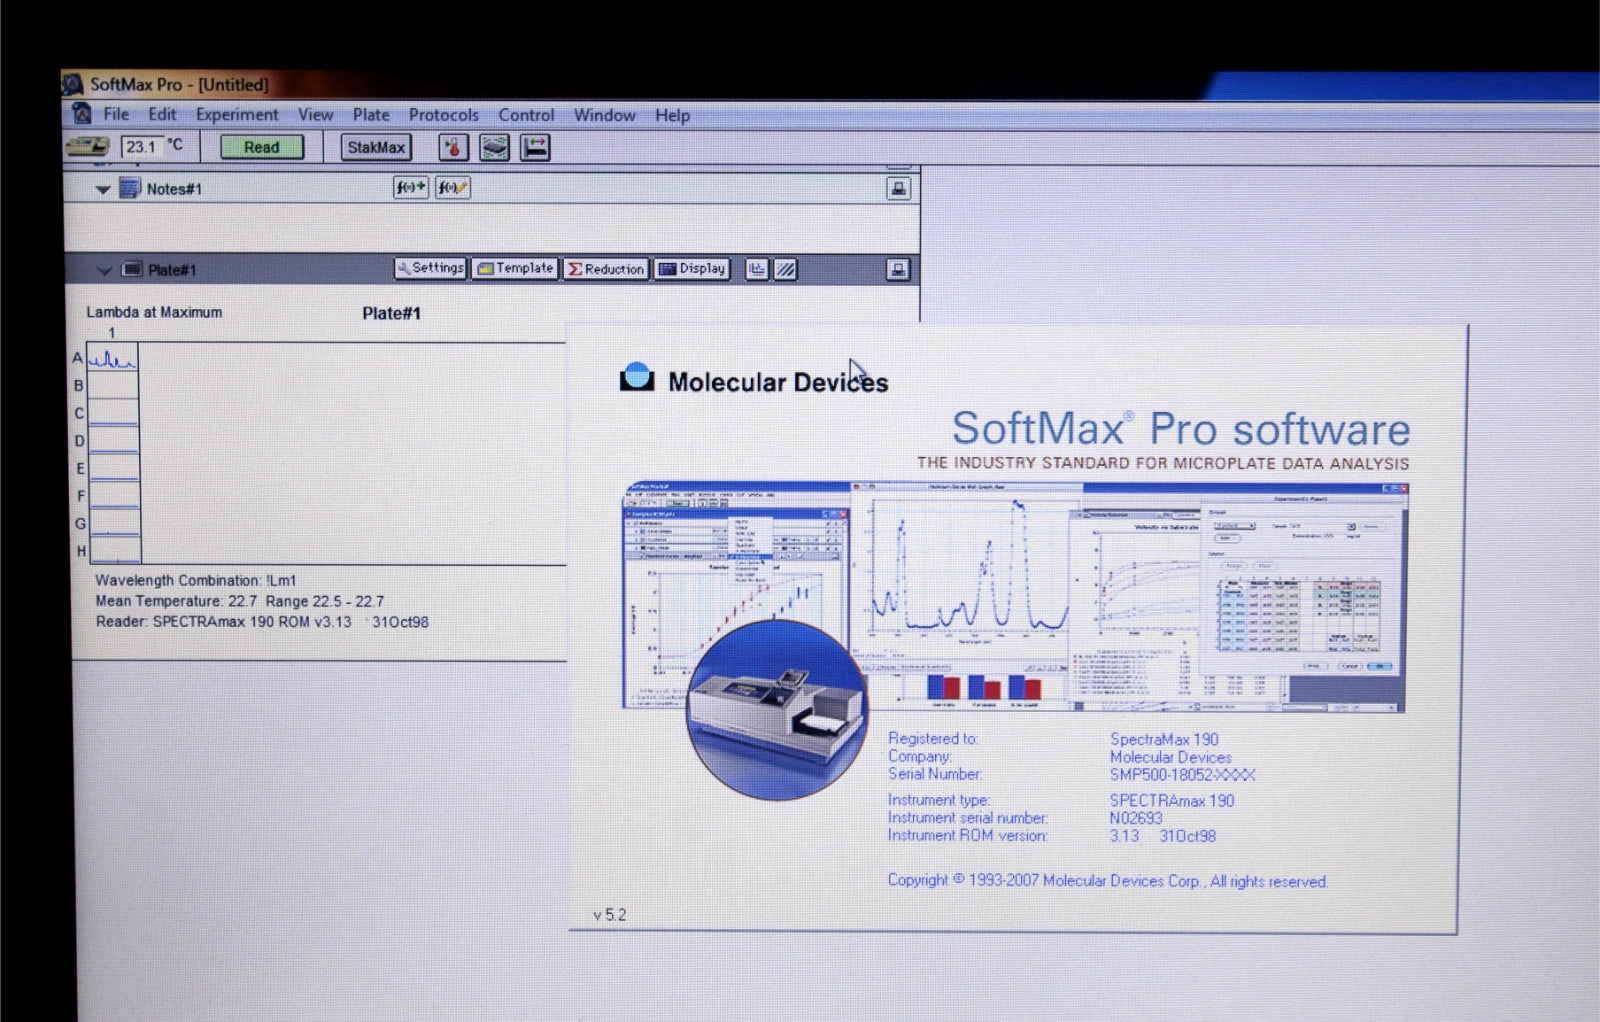Open the Plate menu

(x=371, y=114)
